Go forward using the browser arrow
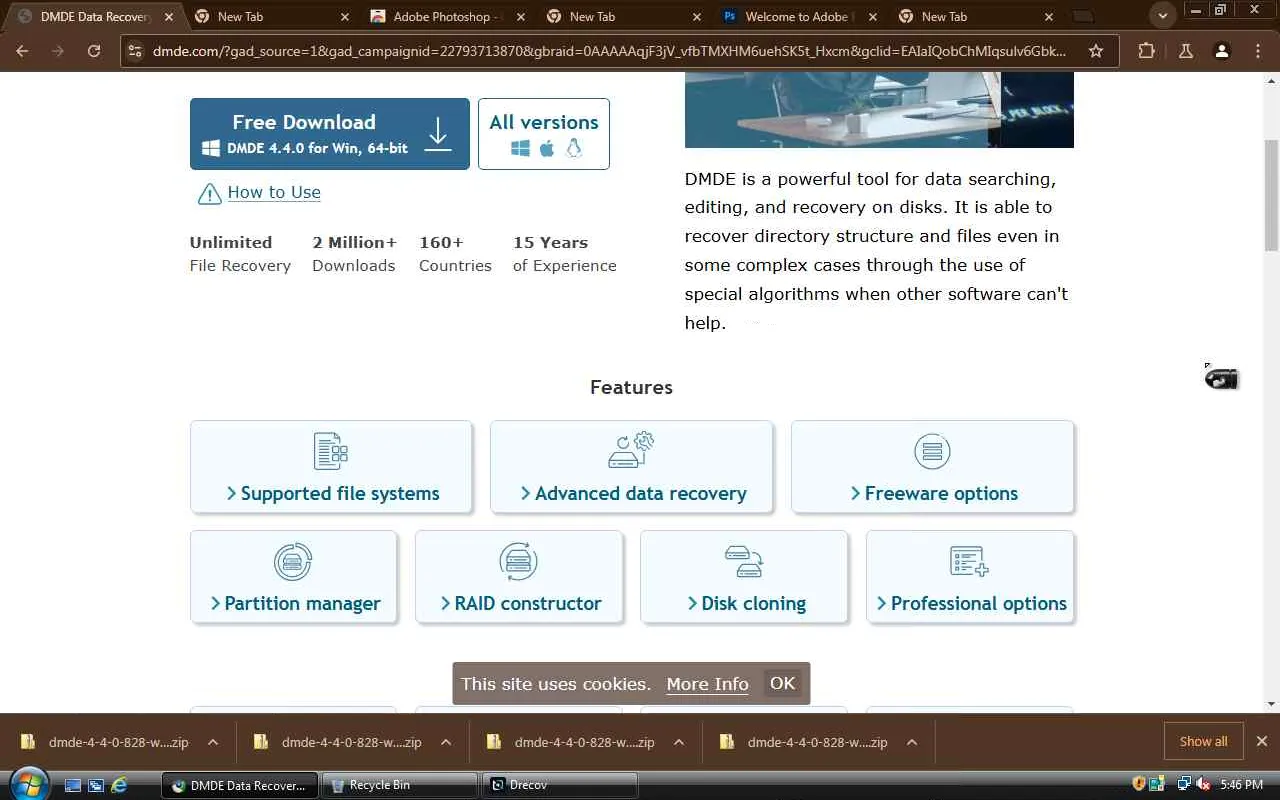This screenshot has height=800, width=1280. coord(58,51)
